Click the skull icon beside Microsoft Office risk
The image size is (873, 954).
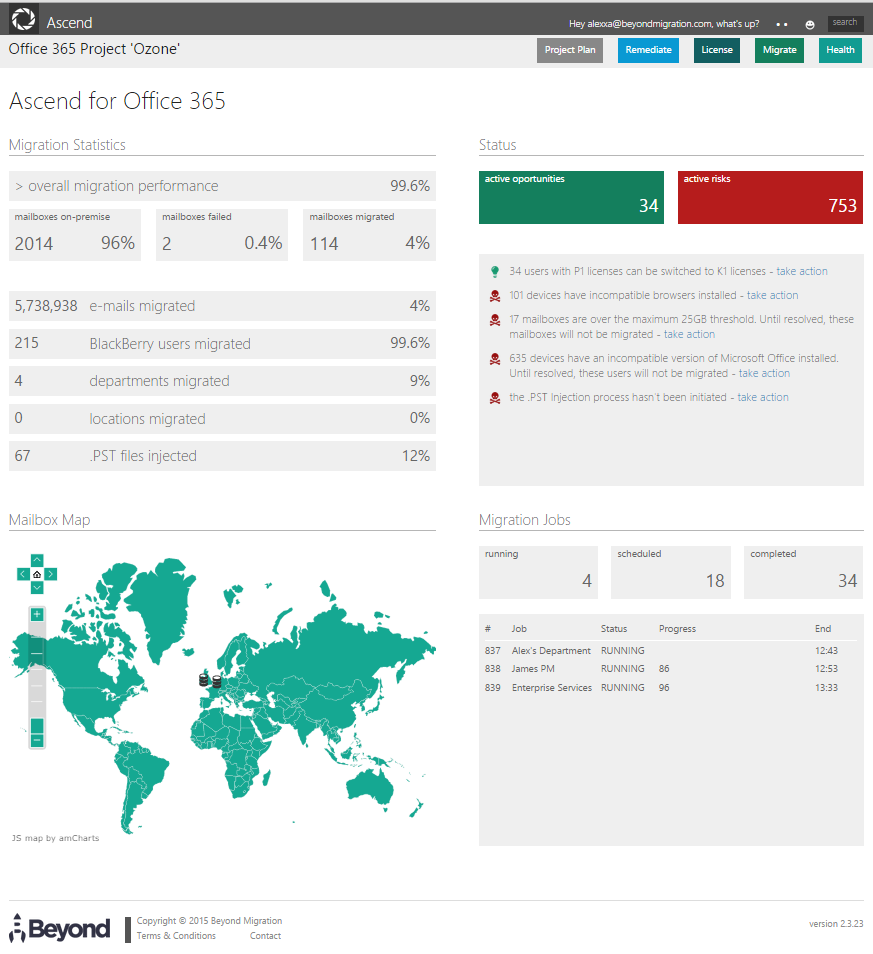click(495, 359)
